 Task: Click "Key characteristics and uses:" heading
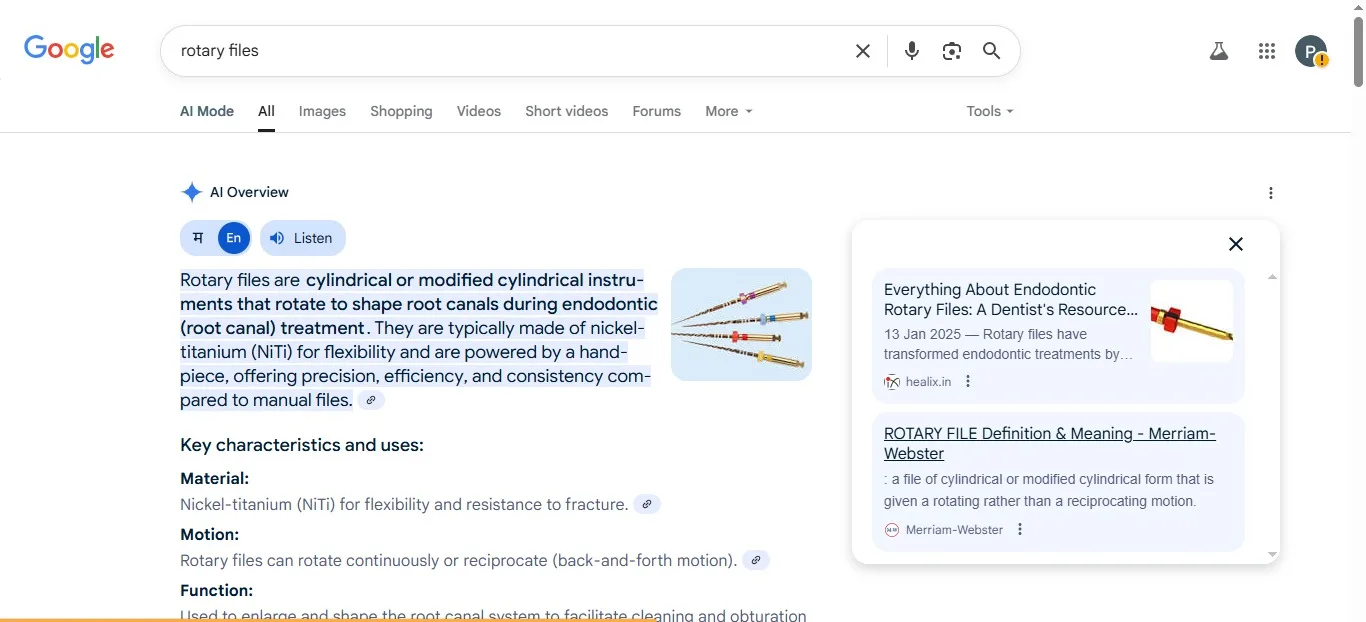click(302, 445)
